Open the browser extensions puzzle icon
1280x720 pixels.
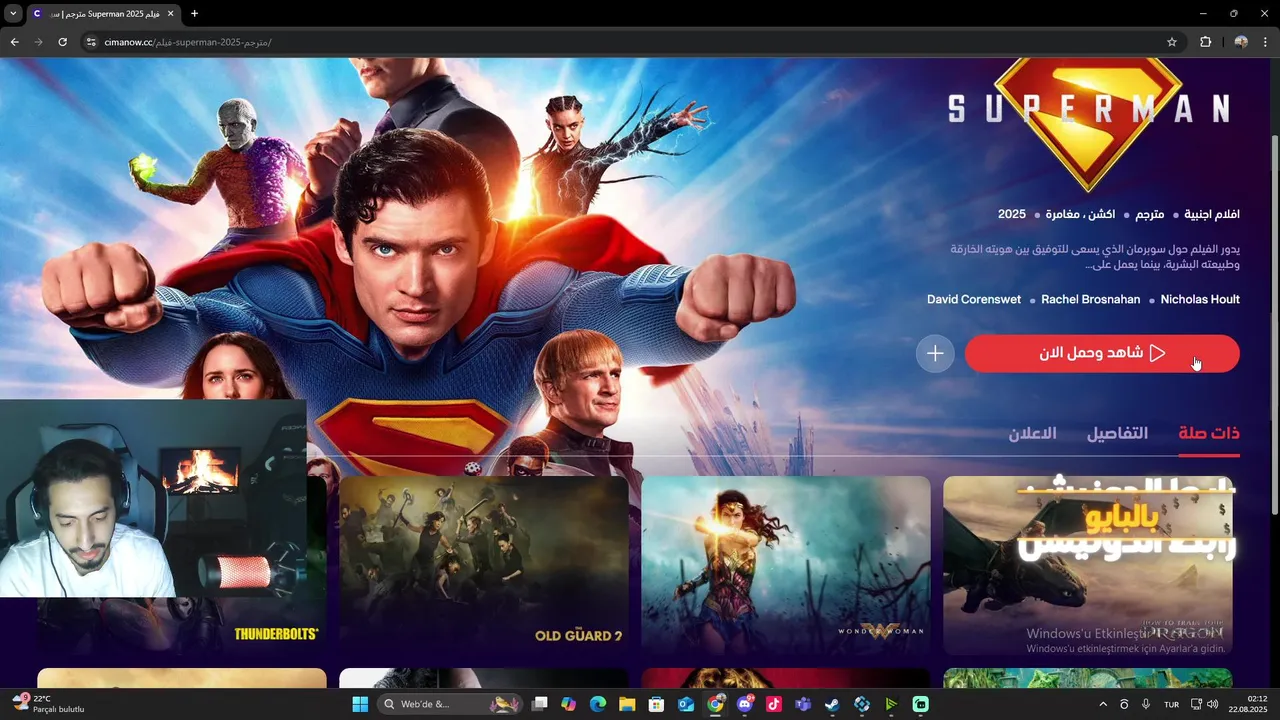pos(1205,42)
